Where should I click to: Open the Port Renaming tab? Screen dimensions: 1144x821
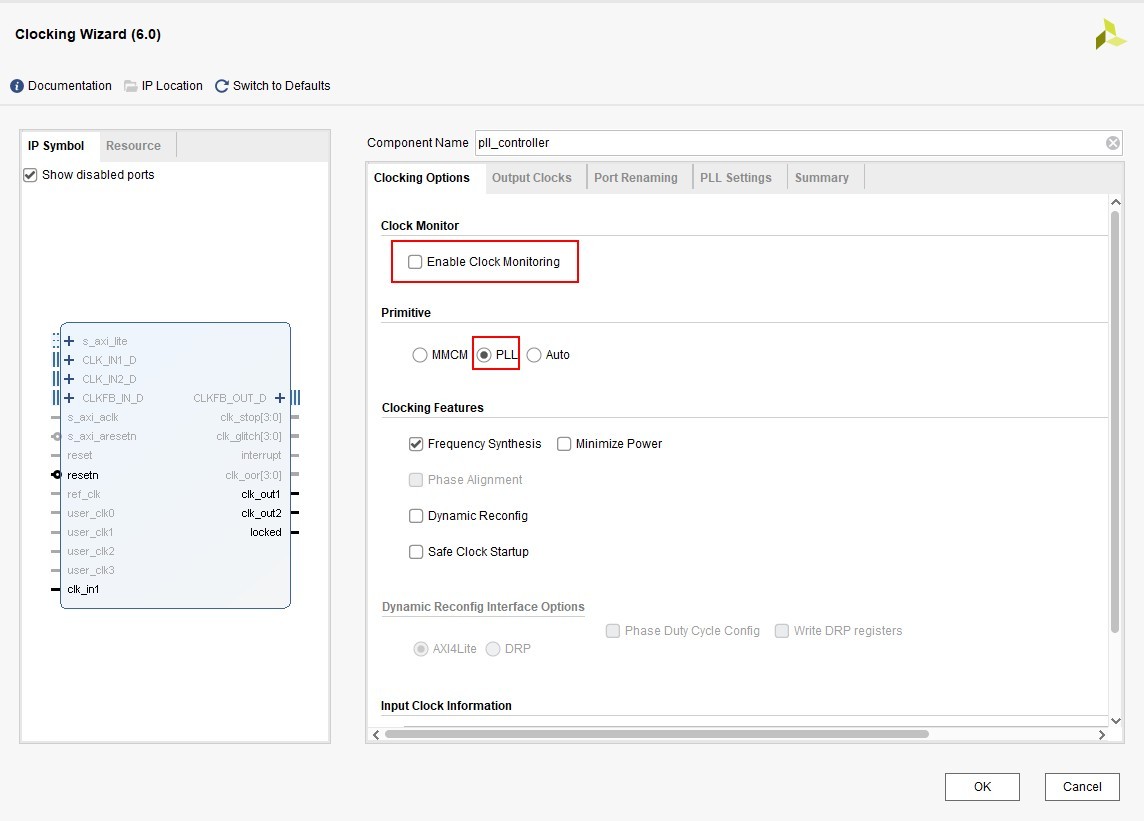(x=635, y=178)
